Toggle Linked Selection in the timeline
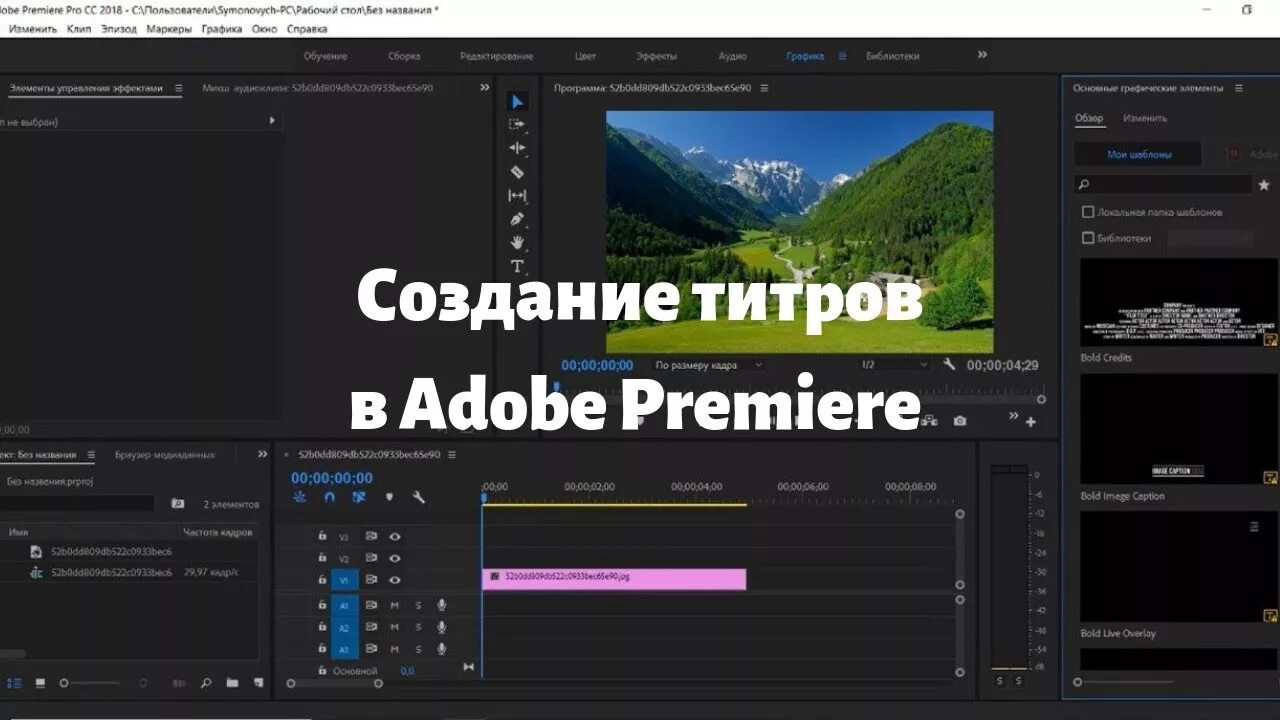Screen dimensions: 1280x720 [359, 497]
